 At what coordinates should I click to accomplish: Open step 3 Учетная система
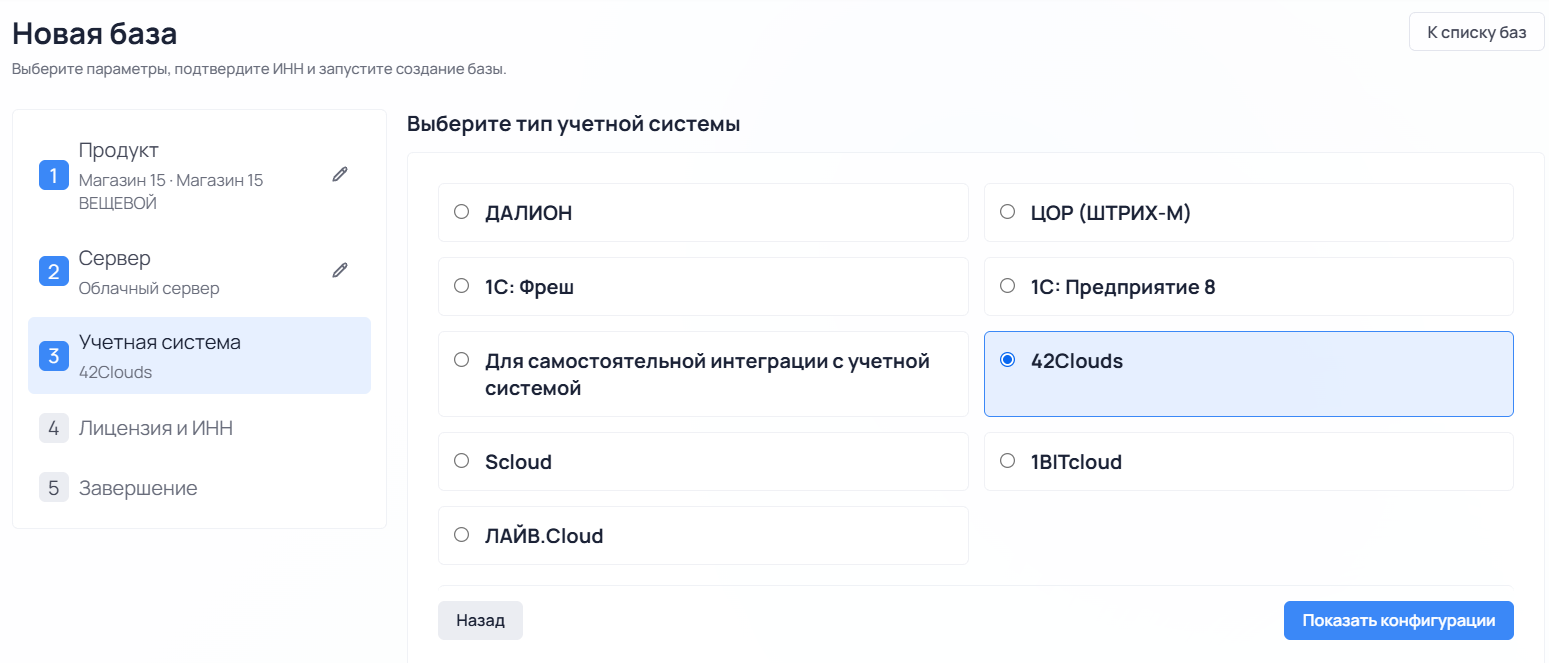click(x=199, y=356)
